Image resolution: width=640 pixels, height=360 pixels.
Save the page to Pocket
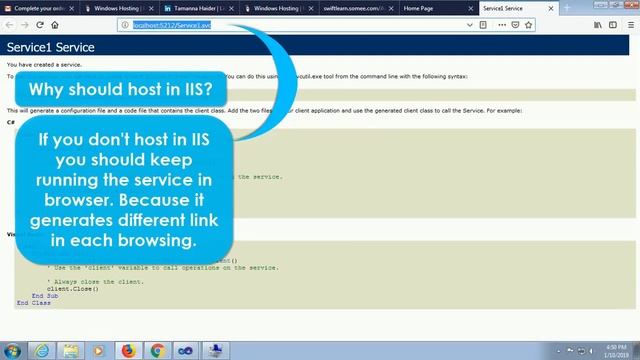(x=515, y=25)
